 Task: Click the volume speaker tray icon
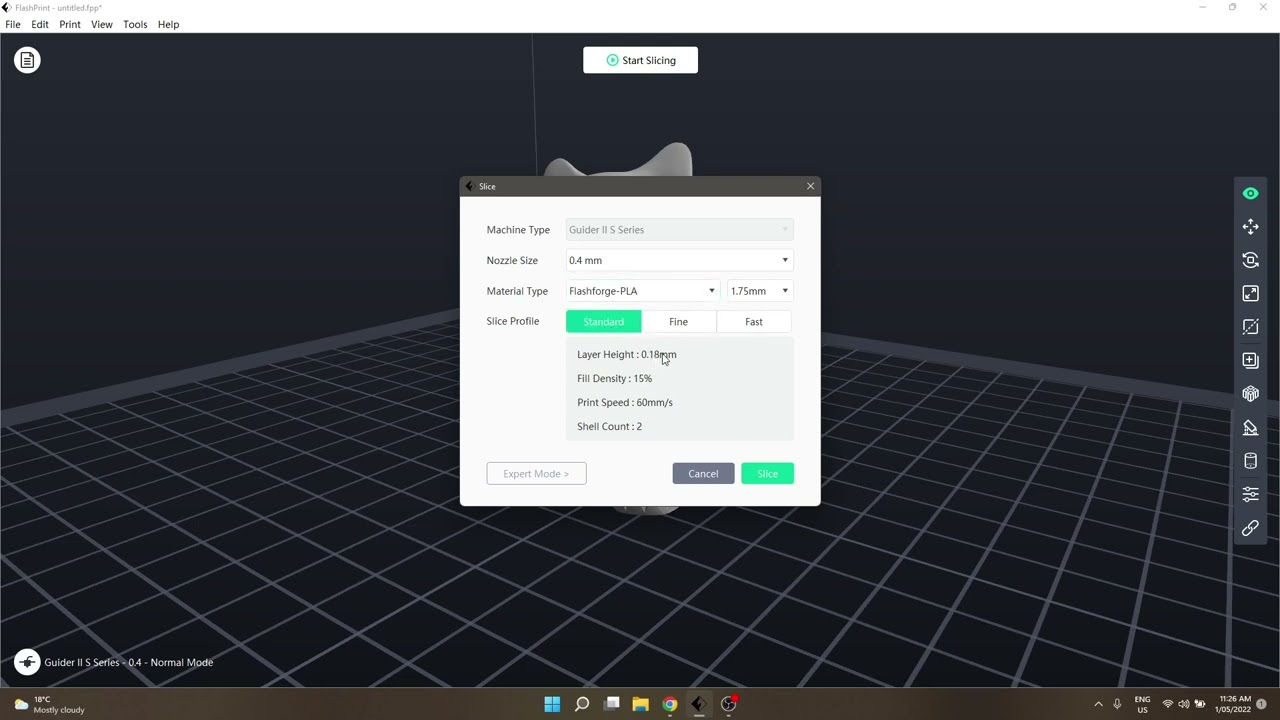point(1184,704)
